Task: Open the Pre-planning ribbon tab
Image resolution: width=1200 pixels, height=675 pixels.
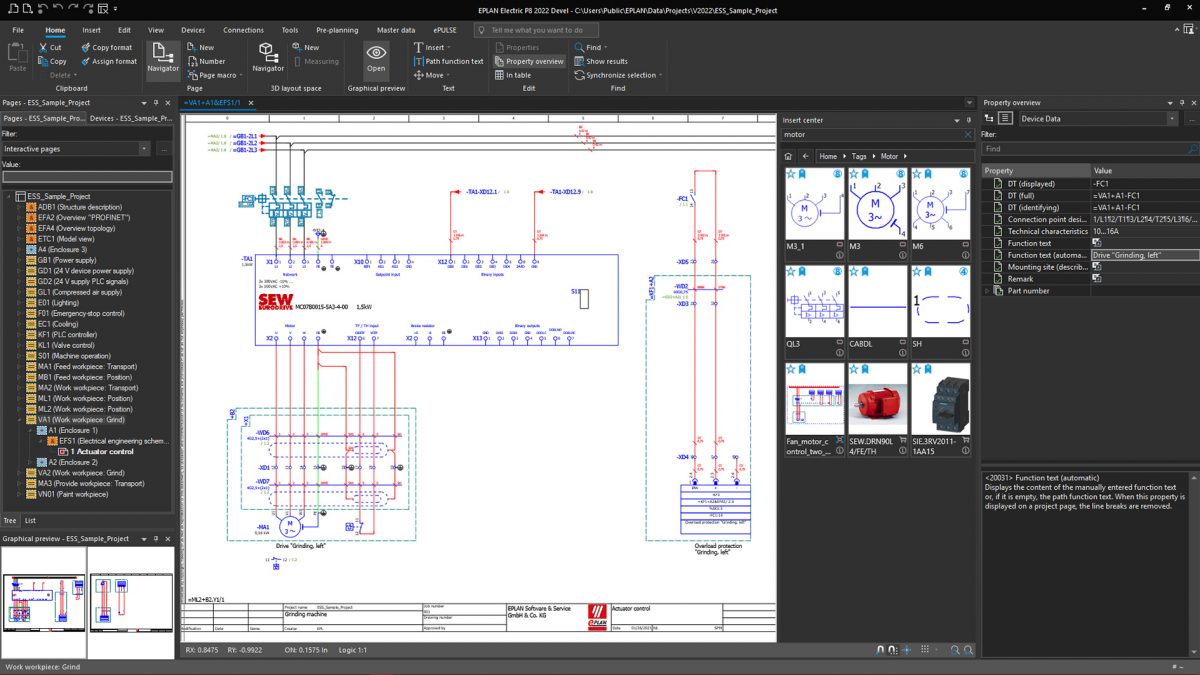Action: (x=336, y=30)
